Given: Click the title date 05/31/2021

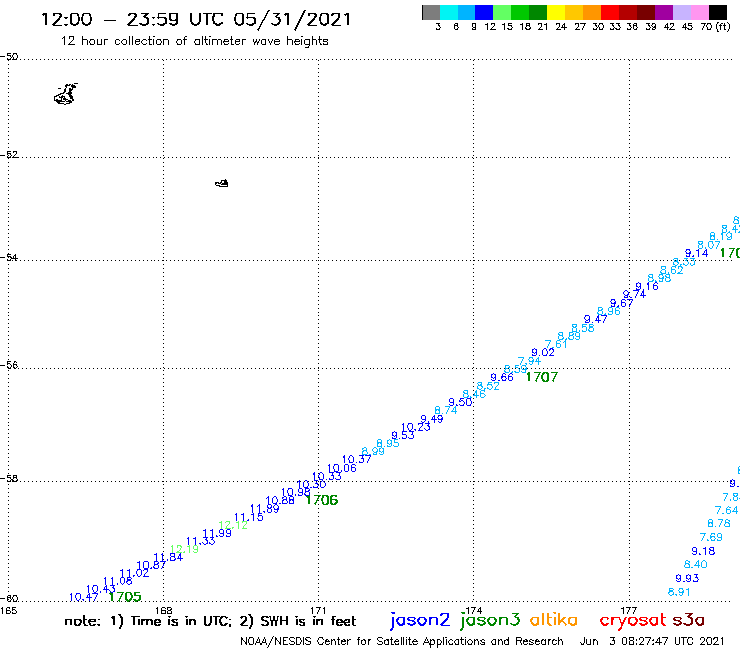Looking at the screenshot, I should (x=293, y=20).
